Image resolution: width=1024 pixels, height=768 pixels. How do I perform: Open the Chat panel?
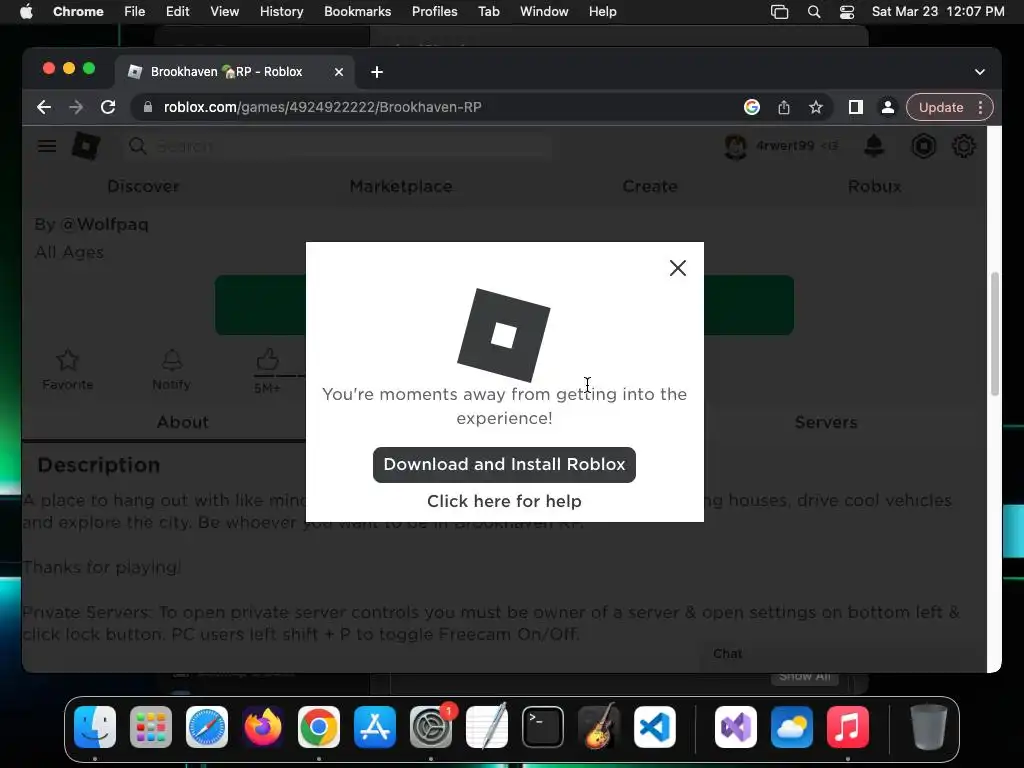tap(728, 654)
